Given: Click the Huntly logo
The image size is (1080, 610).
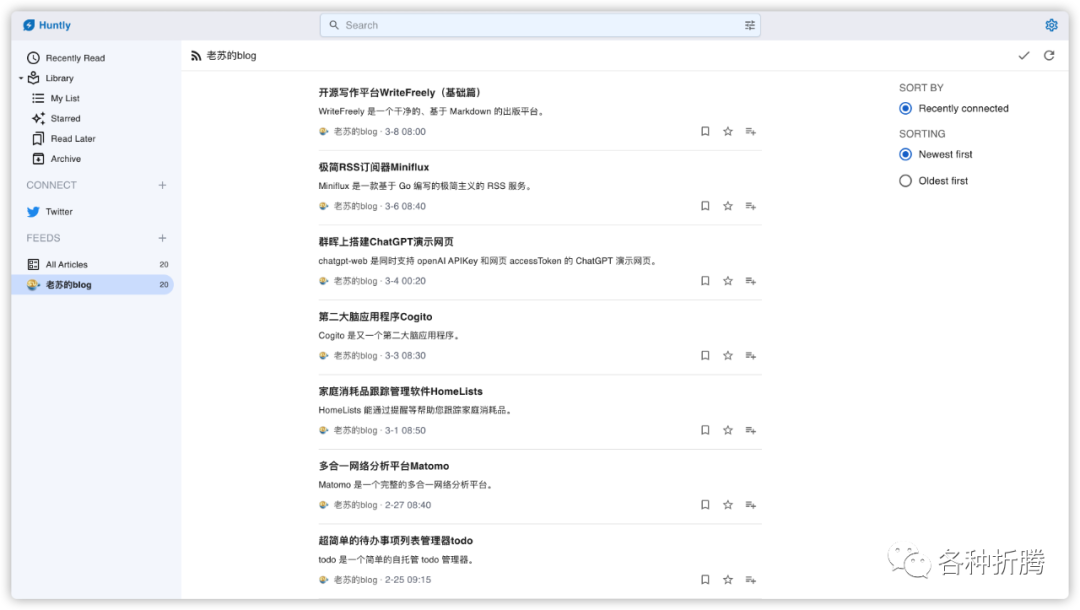Looking at the screenshot, I should [x=47, y=25].
